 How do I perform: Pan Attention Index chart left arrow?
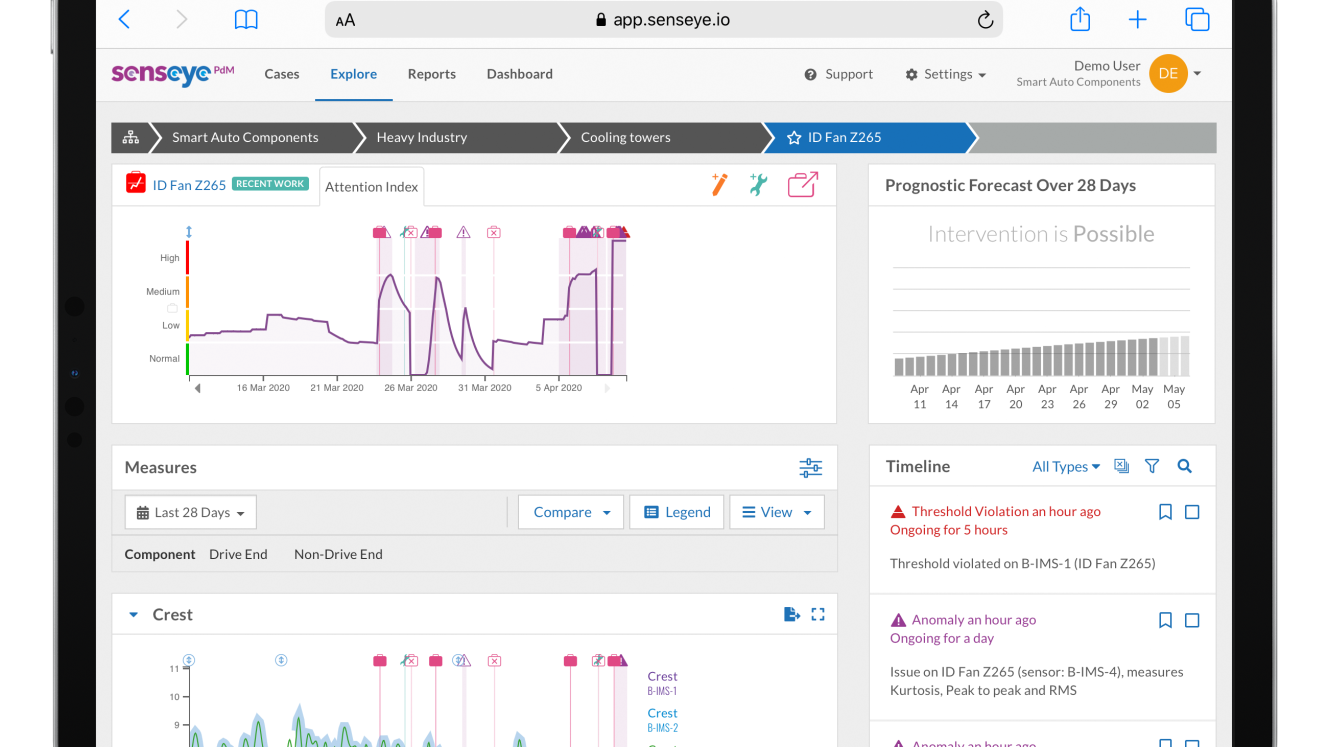point(197,388)
